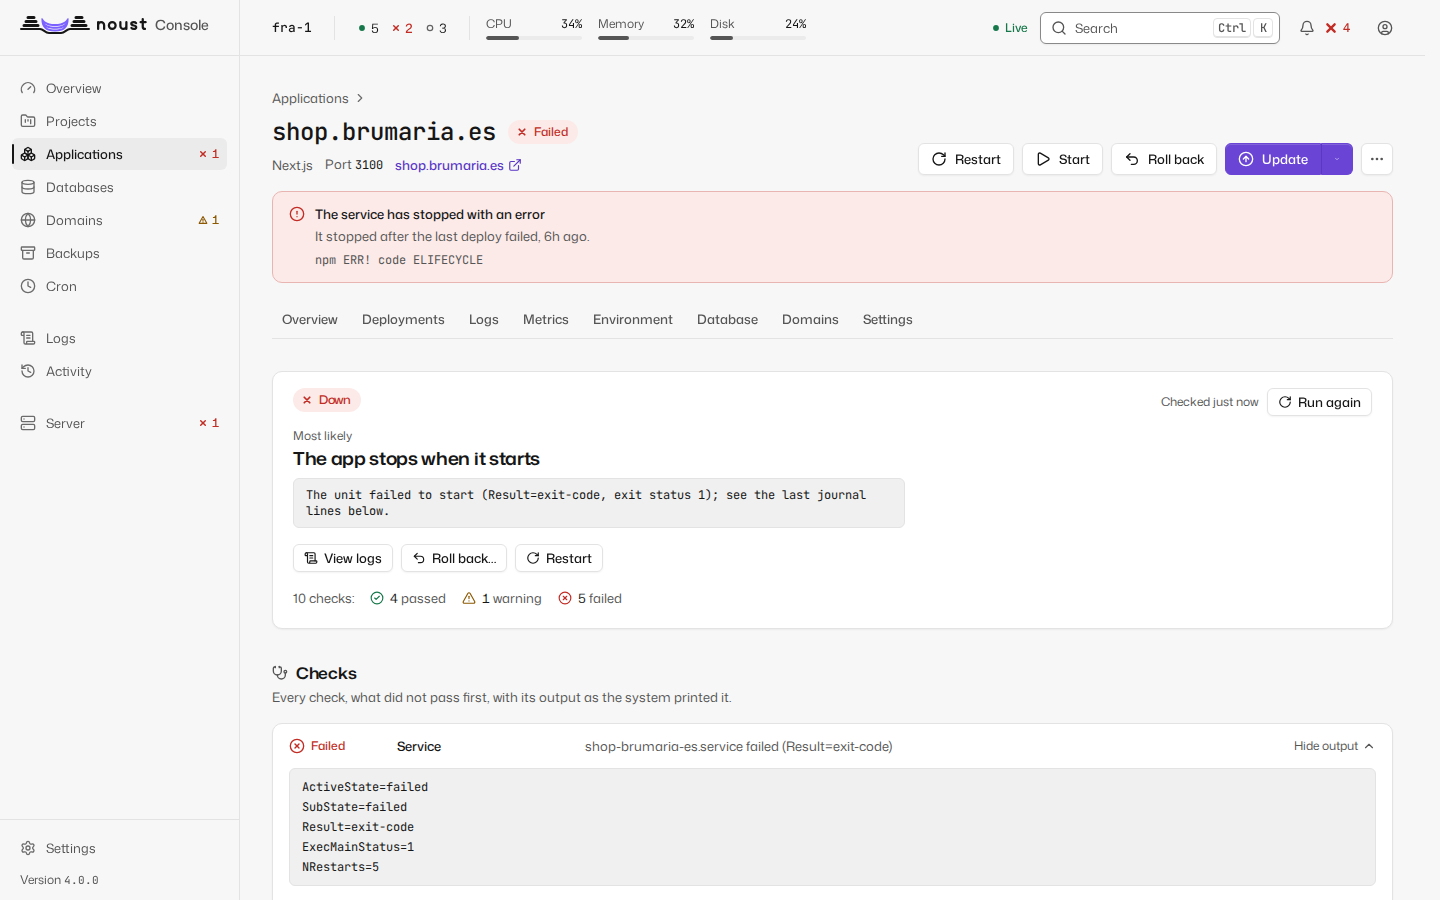Click Restart in the diagnosis card
Image resolution: width=1440 pixels, height=900 pixels.
tap(559, 558)
